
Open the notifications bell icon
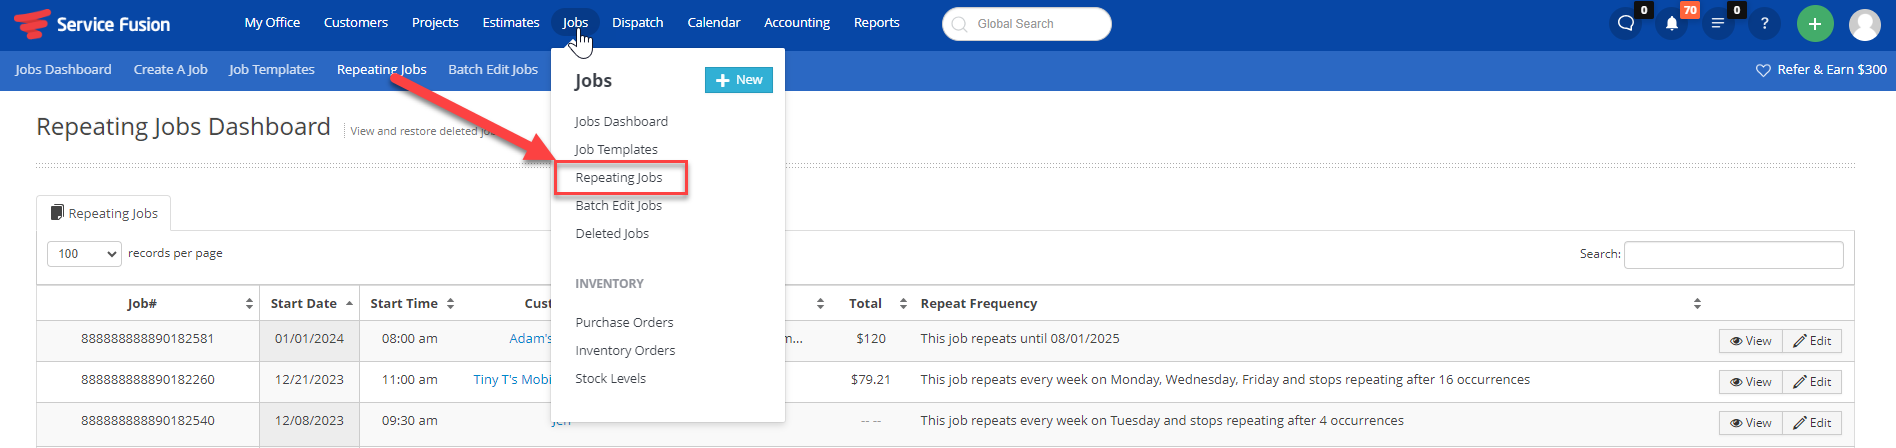tap(1672, 23)
